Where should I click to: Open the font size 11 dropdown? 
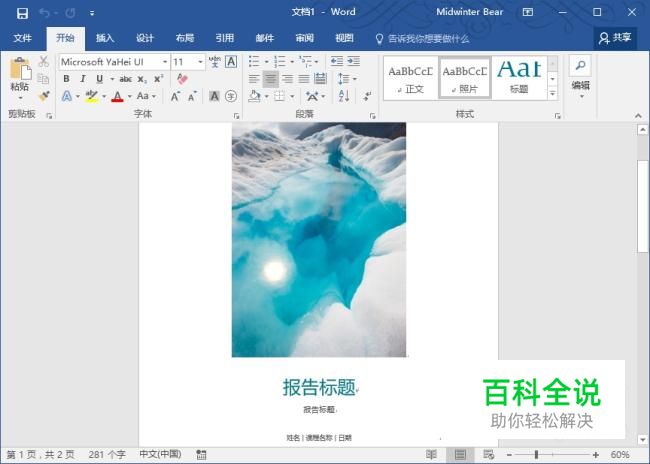point(201,62)
